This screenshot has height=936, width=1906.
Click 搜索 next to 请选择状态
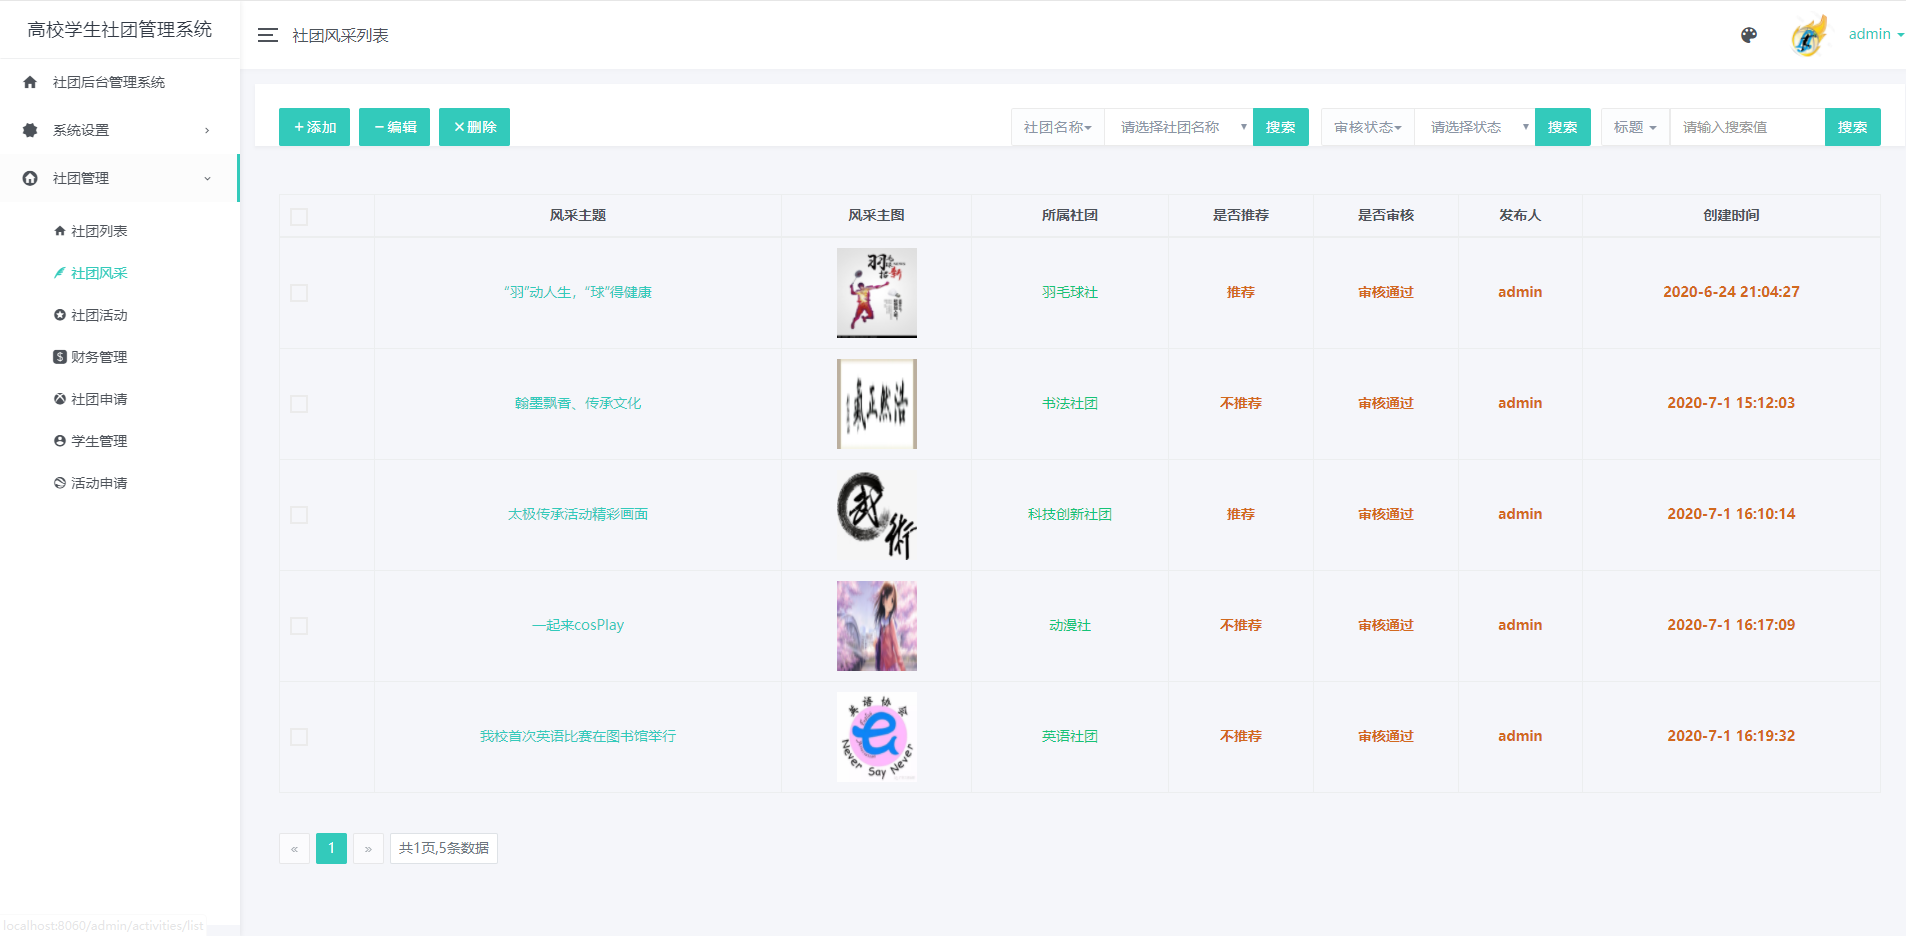(1563, 127)
